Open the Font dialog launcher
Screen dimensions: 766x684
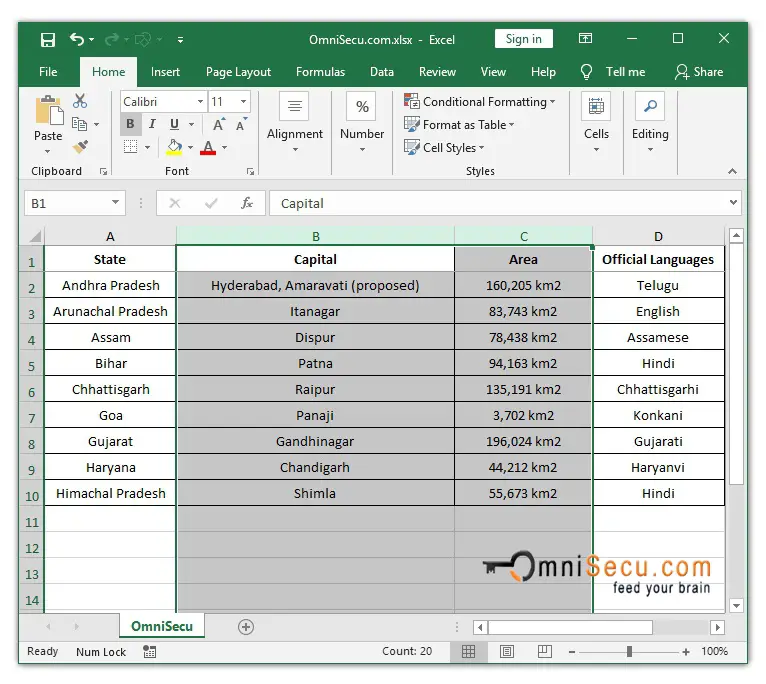coord(250,171)
